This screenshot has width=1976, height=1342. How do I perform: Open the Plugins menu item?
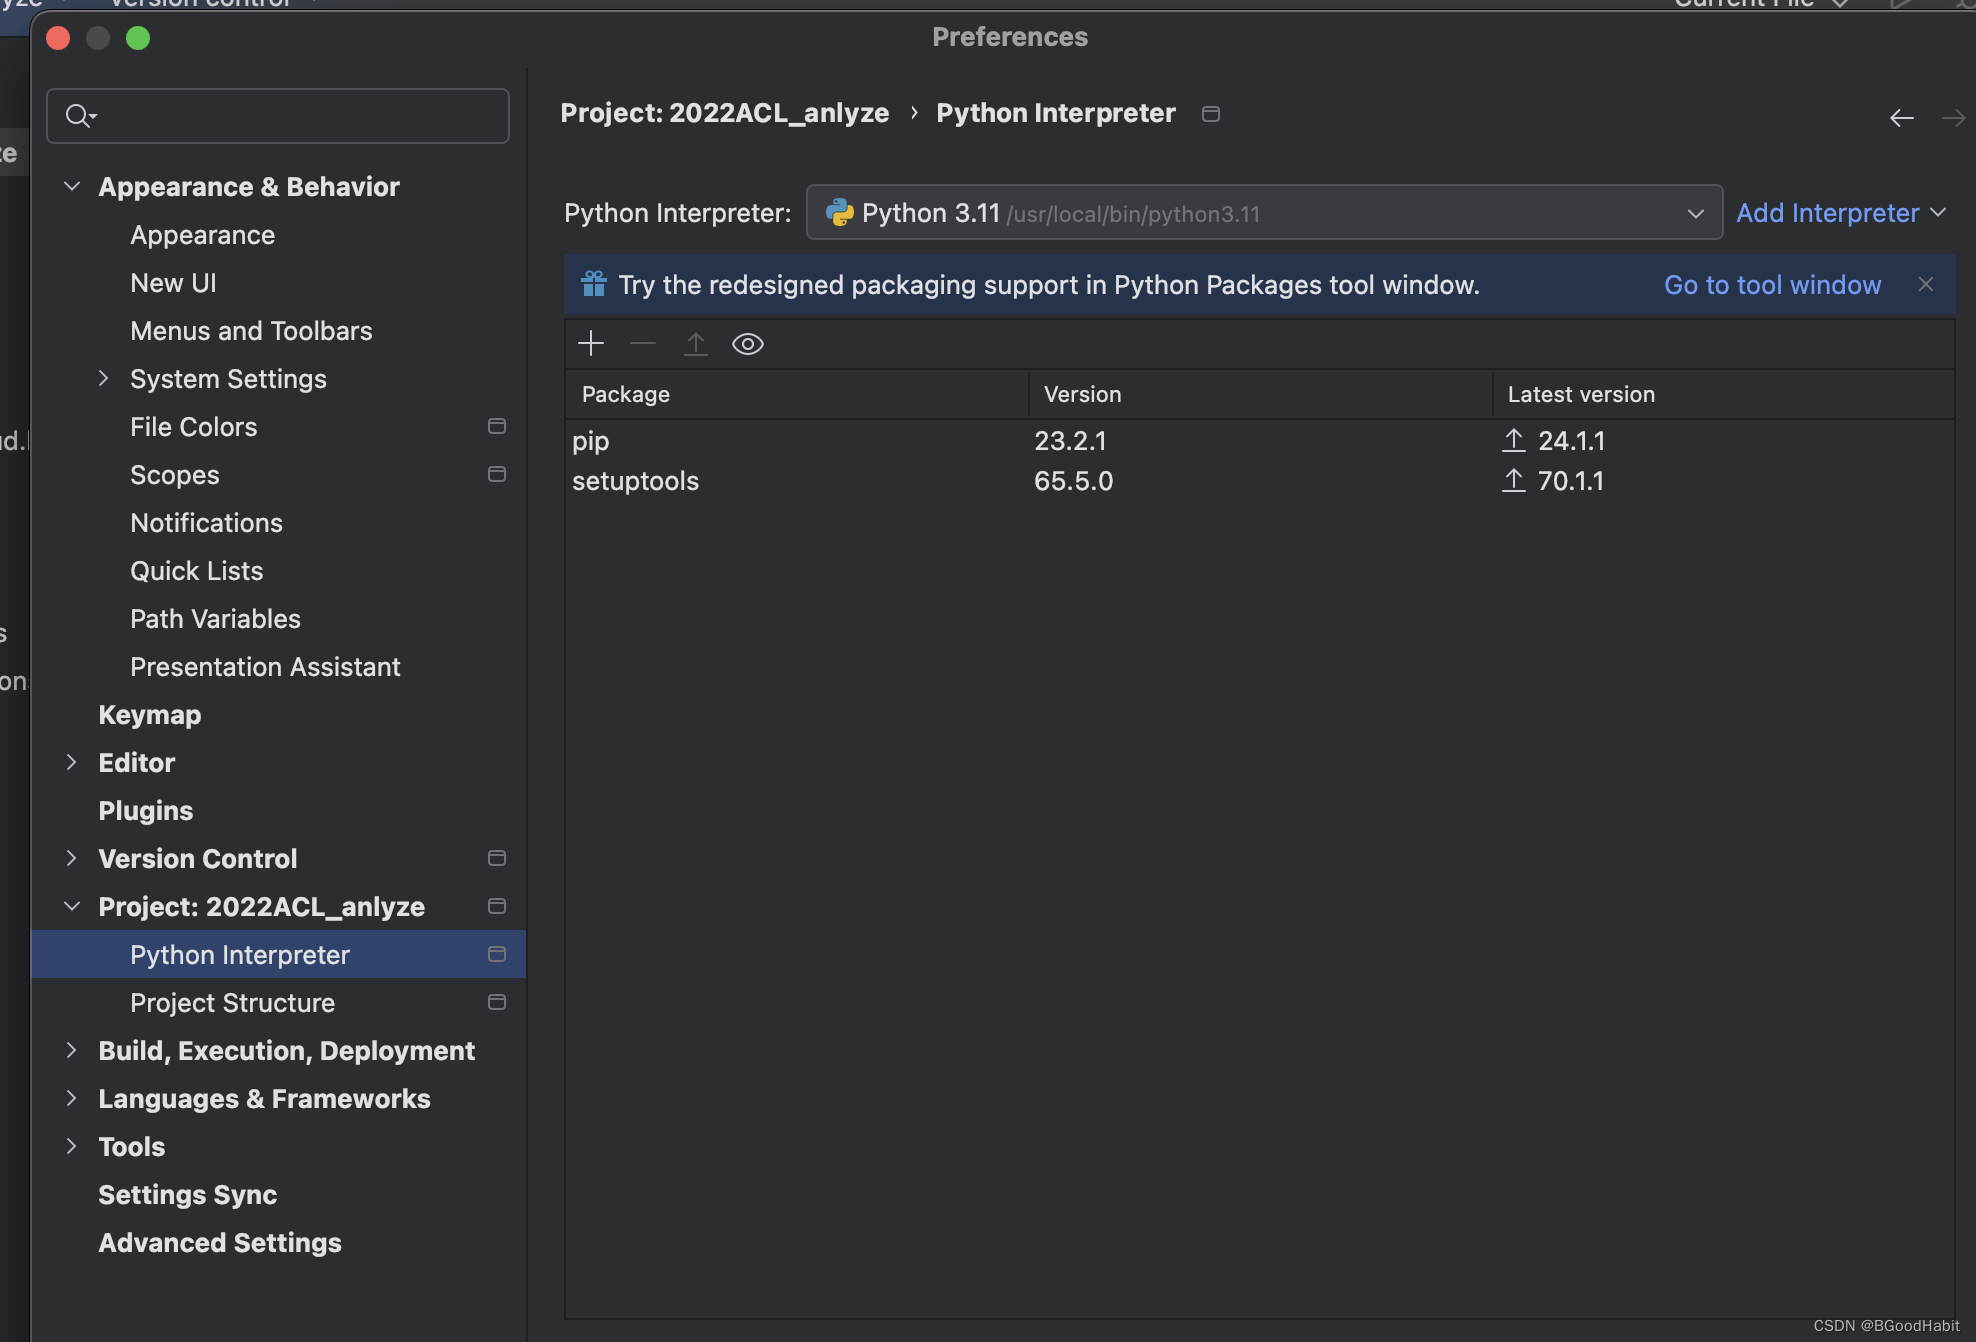tap(145, 809)
